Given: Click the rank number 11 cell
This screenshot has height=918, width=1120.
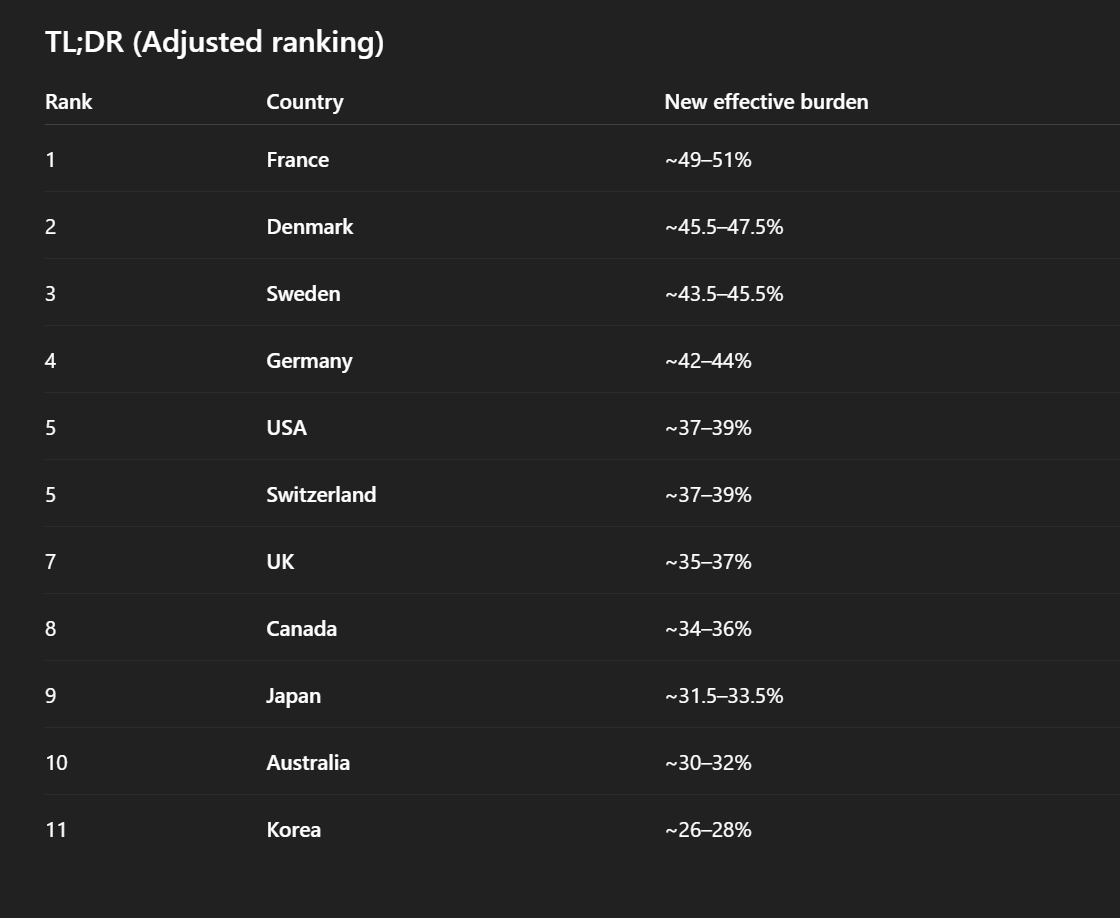Looking at the screenshot, I should pos(56,830).
